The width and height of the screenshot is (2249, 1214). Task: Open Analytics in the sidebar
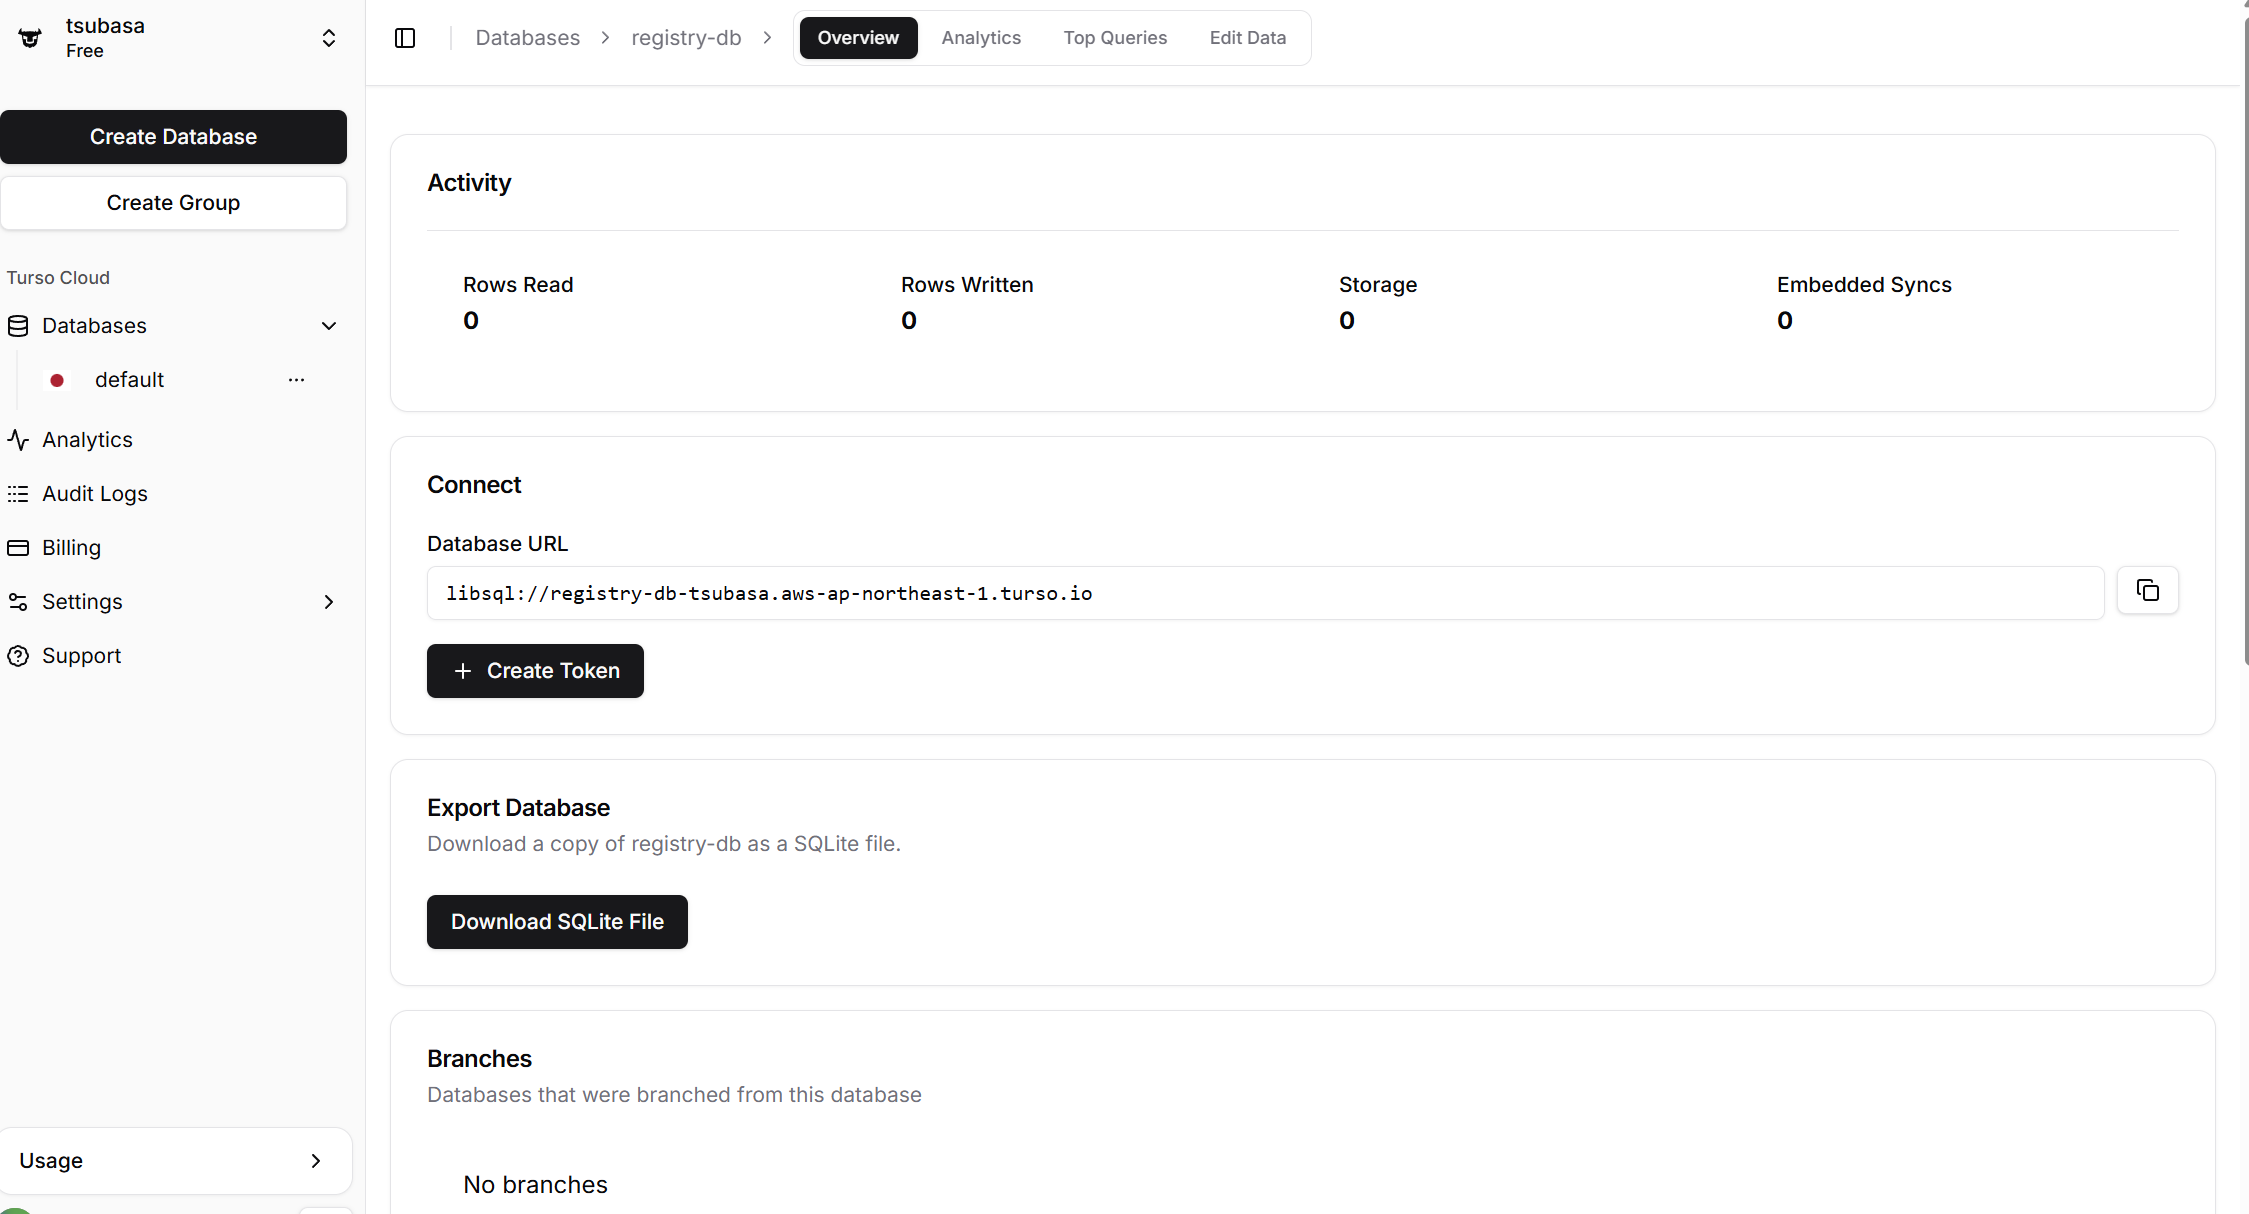(87, 440)
